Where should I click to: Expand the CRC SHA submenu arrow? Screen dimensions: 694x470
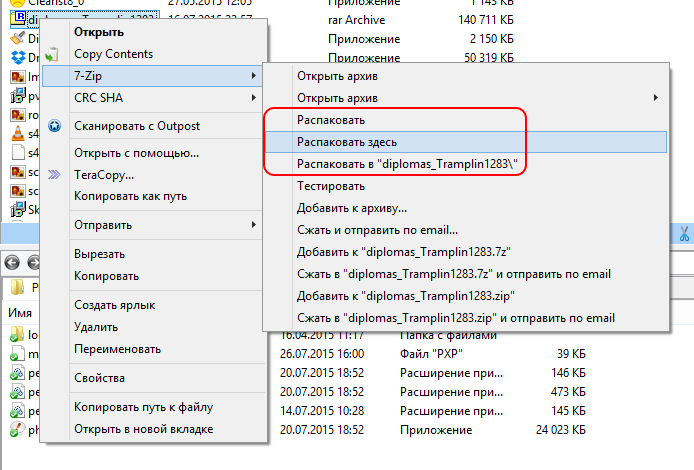point(254,97)
